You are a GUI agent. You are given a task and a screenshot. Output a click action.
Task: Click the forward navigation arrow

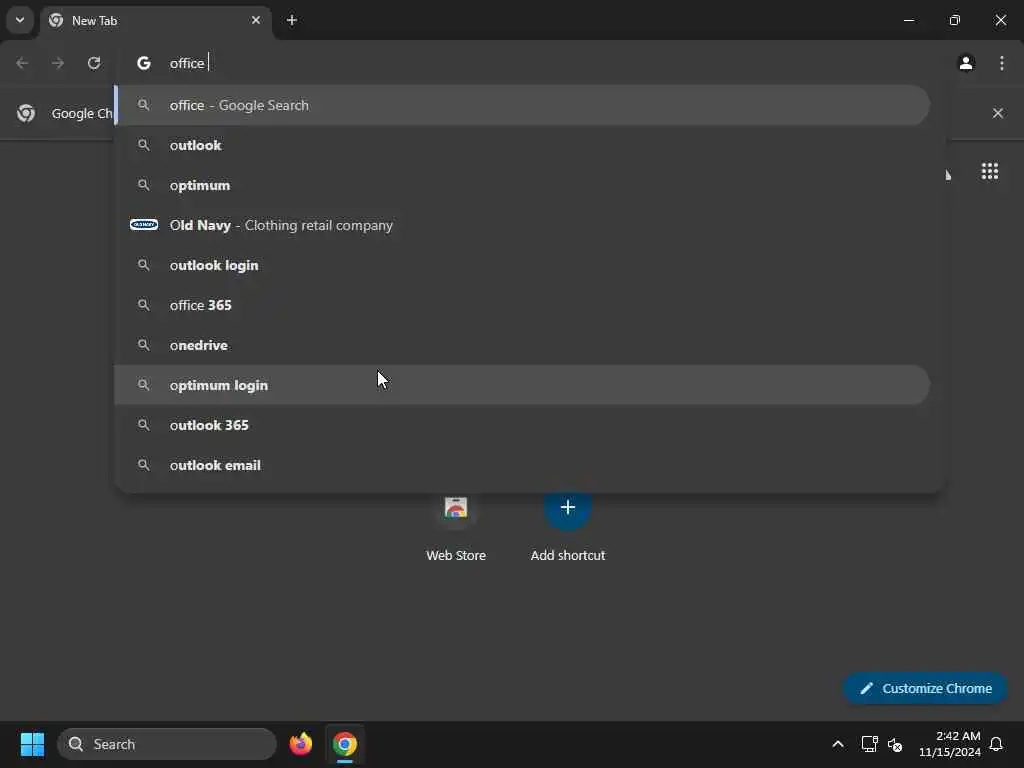point(58,63)
